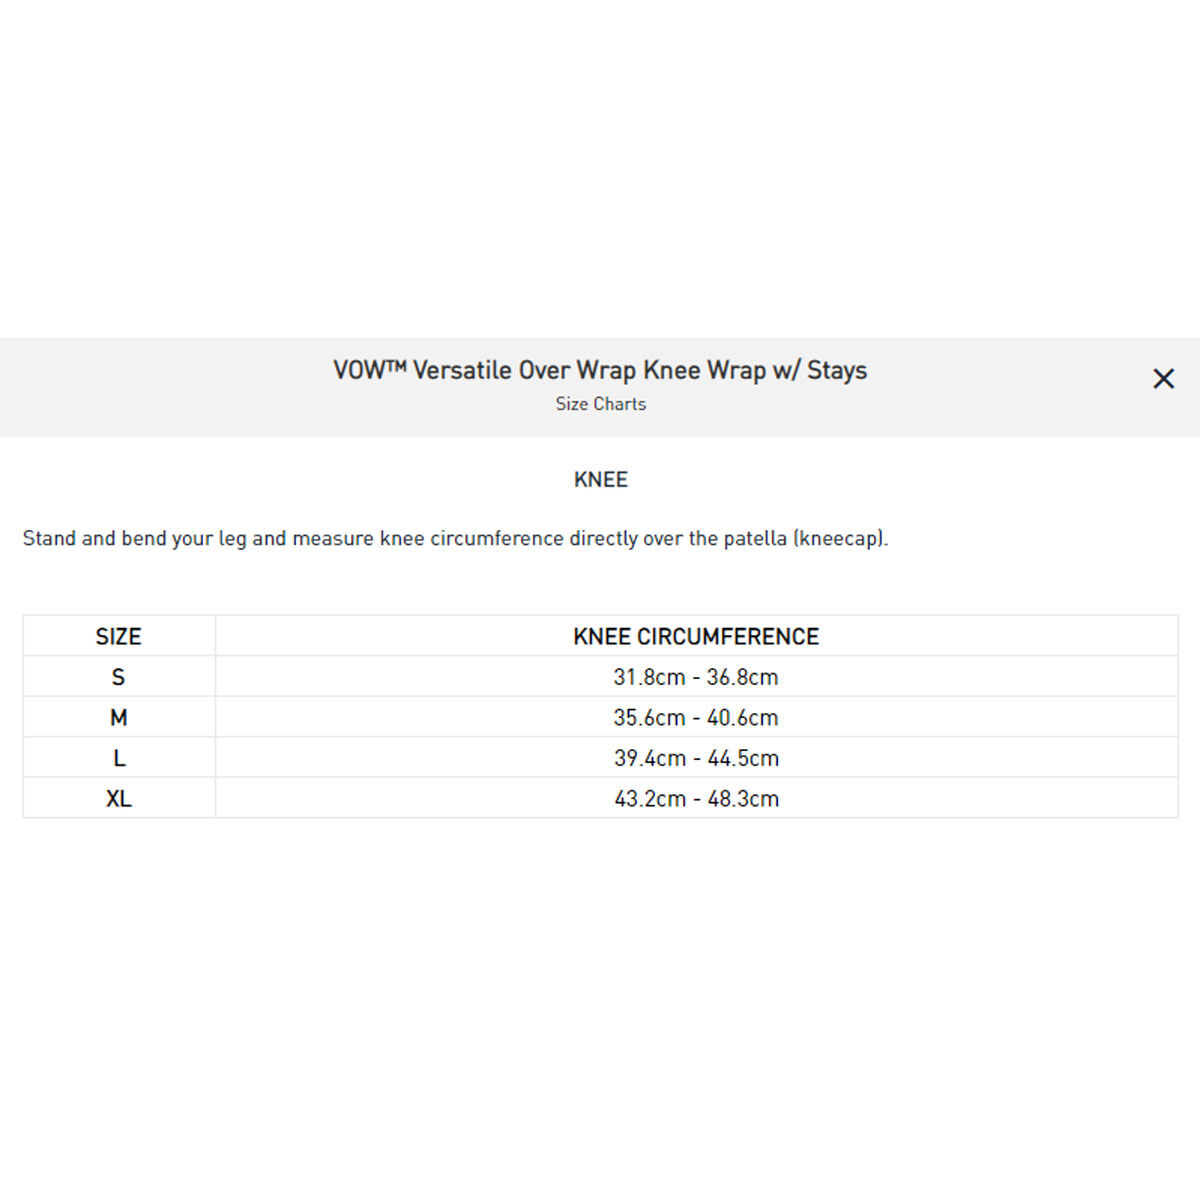The height and width of the screenshot is (1200, 1200).
Task: Click the KNEE section heading
Action: click(600, 480)
